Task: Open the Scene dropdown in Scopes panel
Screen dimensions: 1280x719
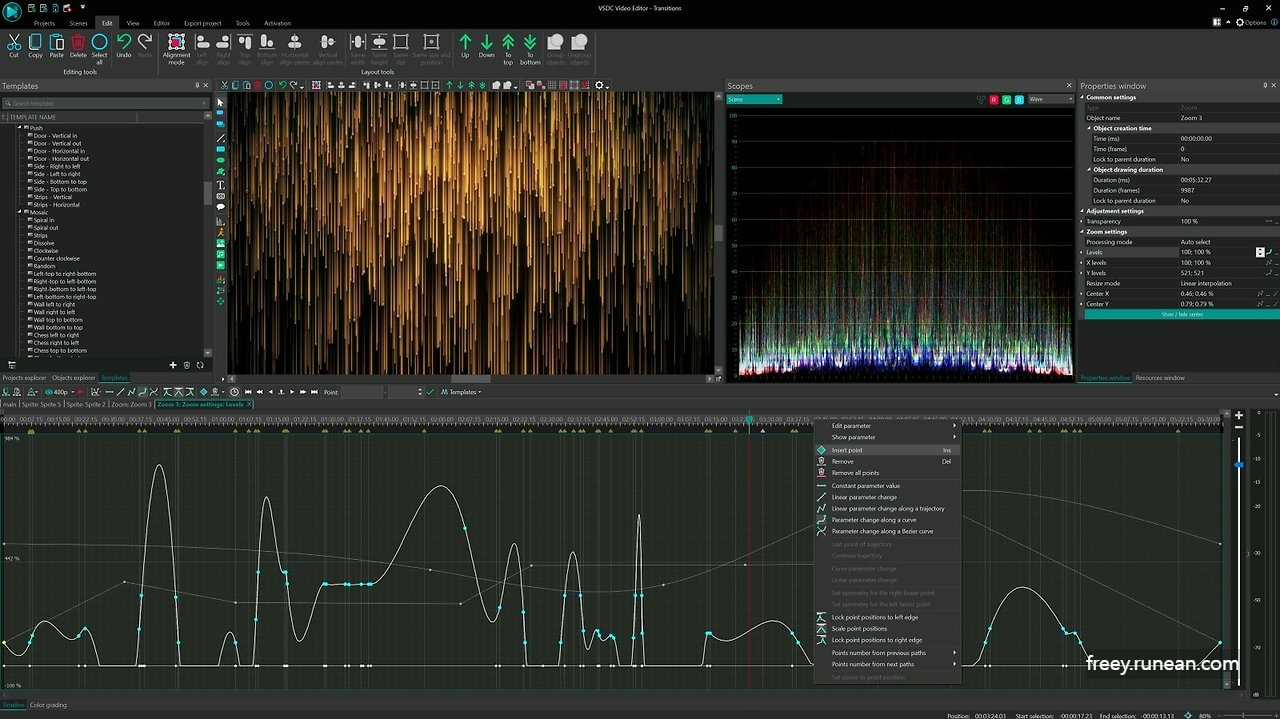Action: [752, 99]
